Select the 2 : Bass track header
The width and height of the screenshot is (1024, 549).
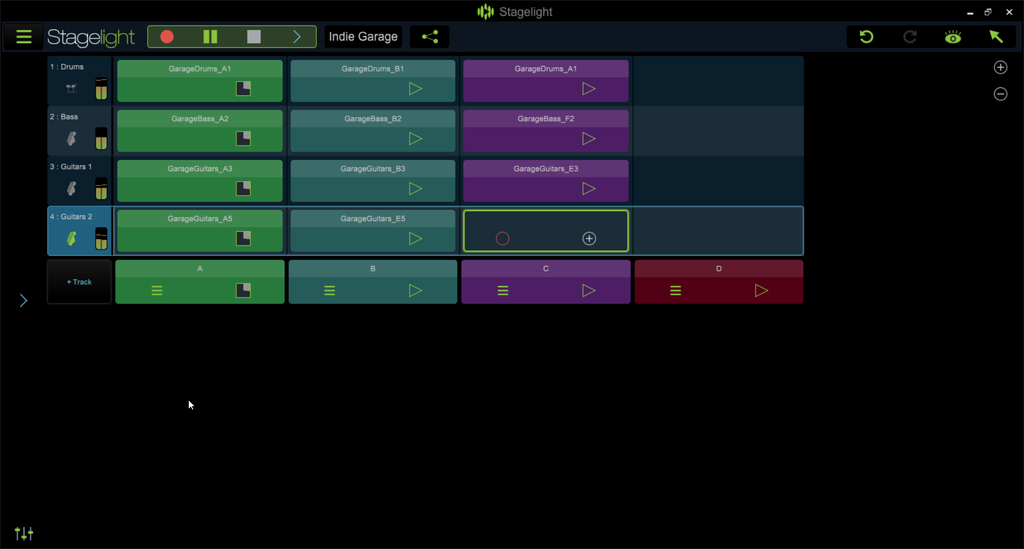[79, 131]
